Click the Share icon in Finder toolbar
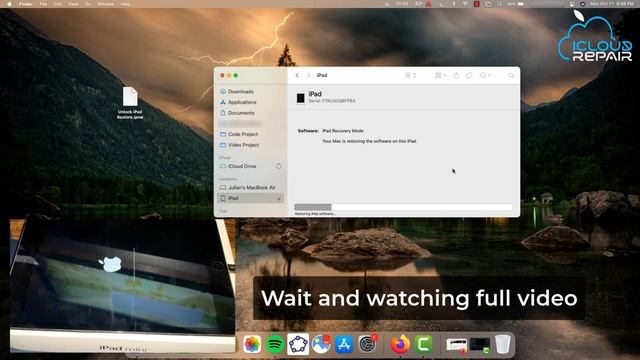The width and height of the screenshot is (640, 360). (x=456, y=76)
